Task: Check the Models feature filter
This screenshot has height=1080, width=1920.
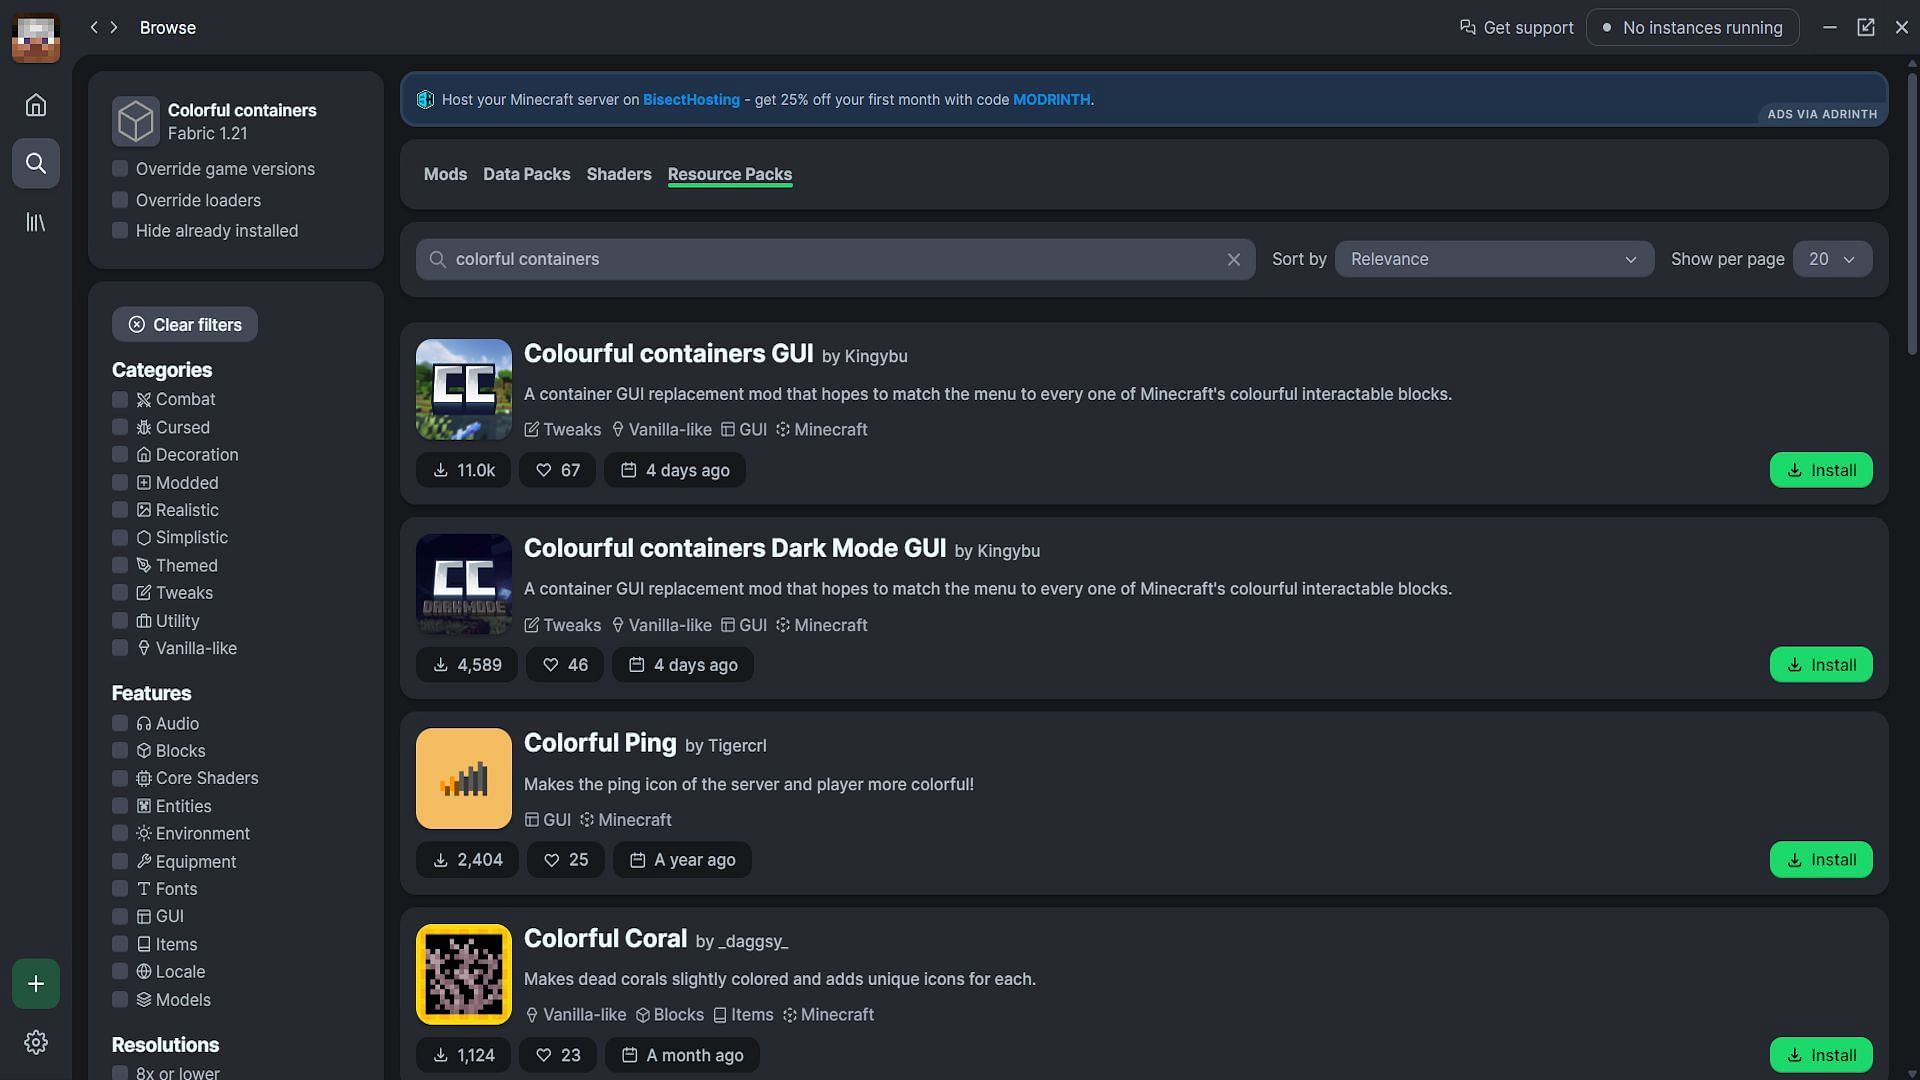Action: click(120, 1000)
